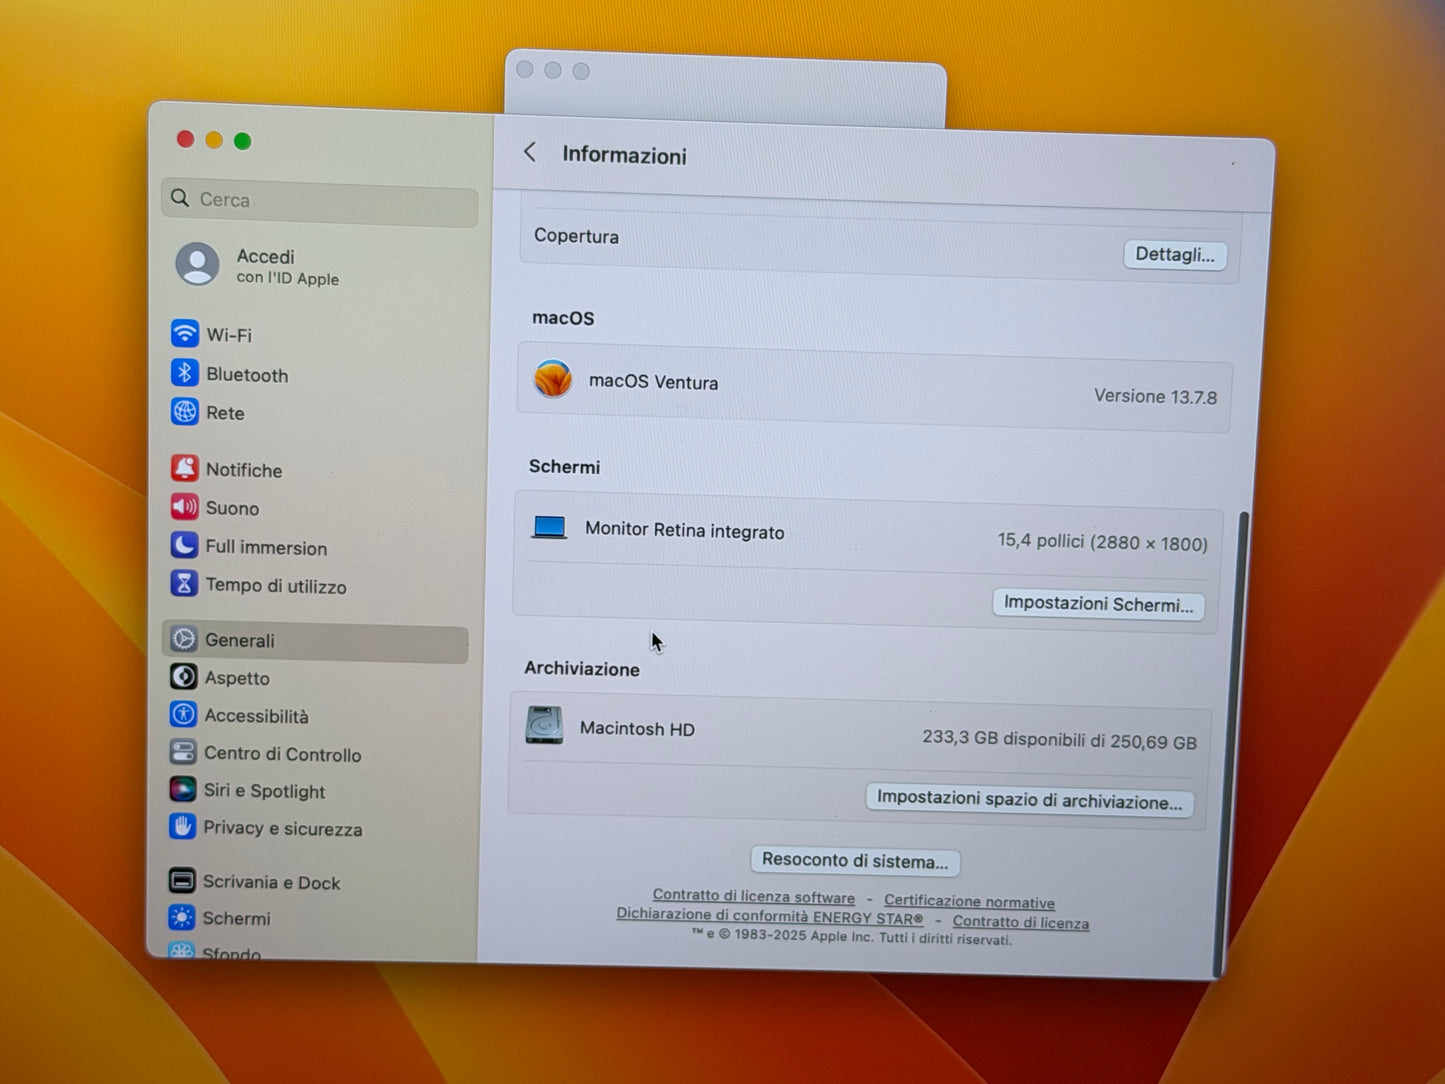Click in the Cerca search field
Viewport: 1445px width, 1084px height.
[320, 201]
